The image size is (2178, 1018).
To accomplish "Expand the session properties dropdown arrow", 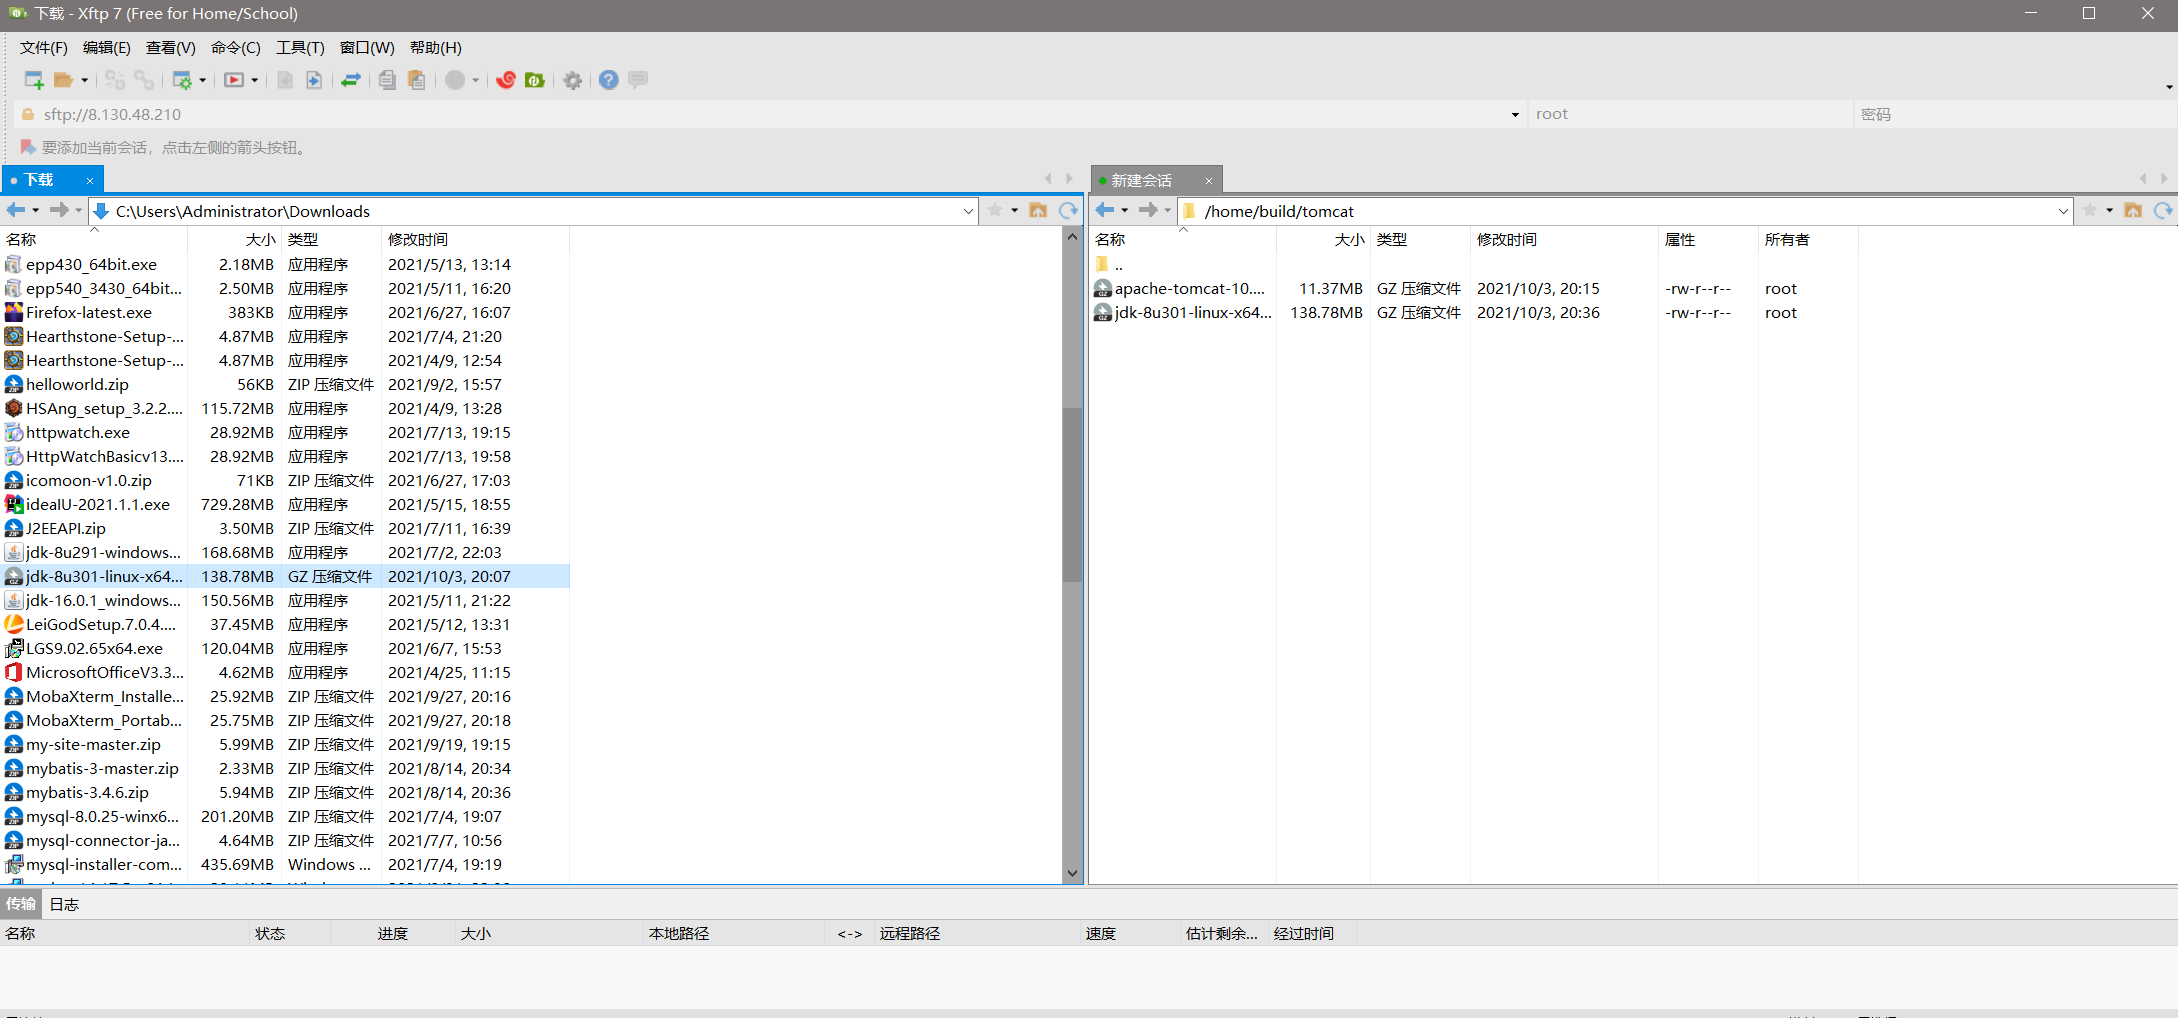I will point(202,80).
